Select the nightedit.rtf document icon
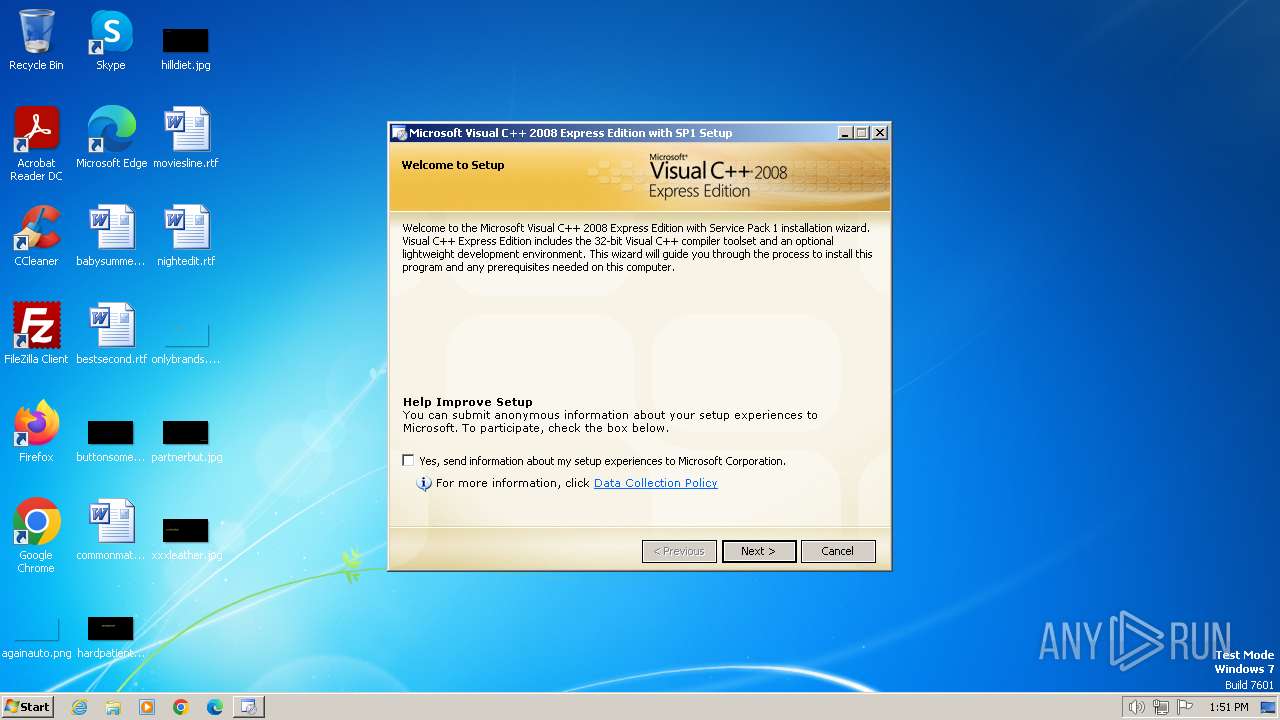Screen dimensions: 1280x720 pos(186,235)
